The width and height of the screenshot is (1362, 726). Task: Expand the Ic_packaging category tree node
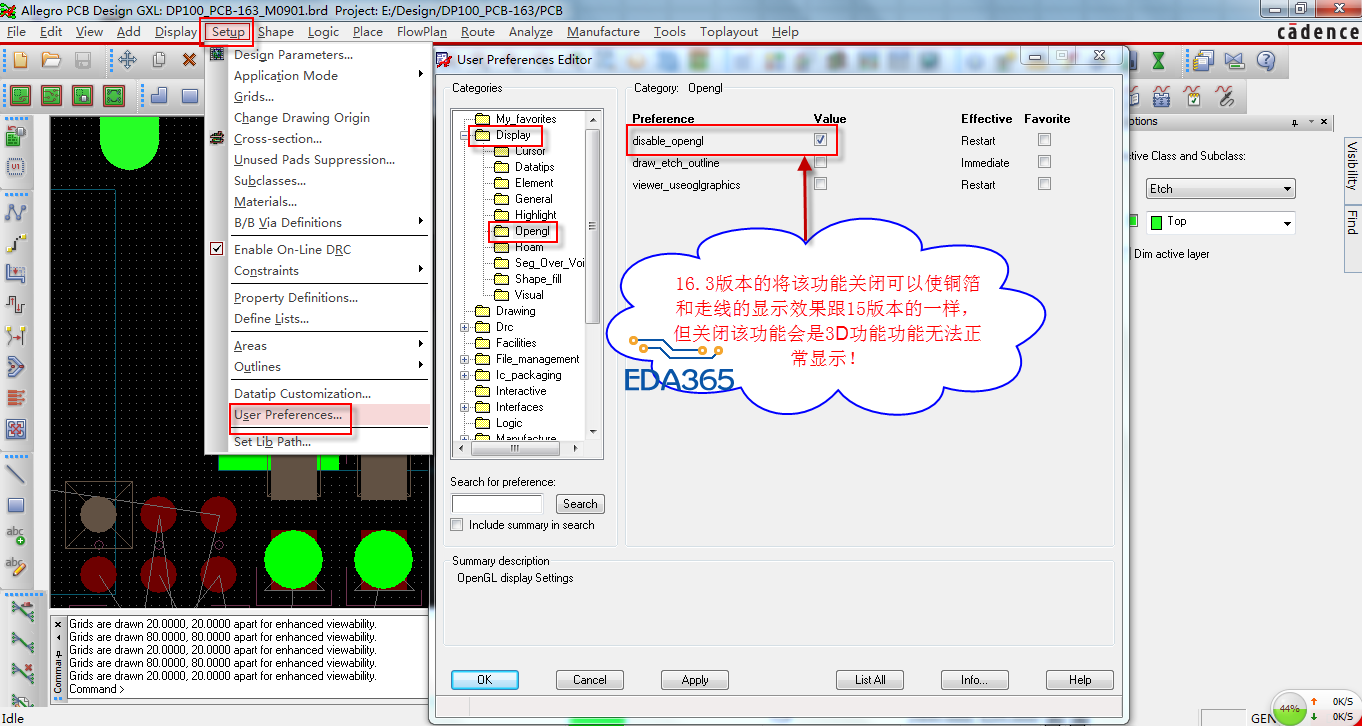coord(465,375)
